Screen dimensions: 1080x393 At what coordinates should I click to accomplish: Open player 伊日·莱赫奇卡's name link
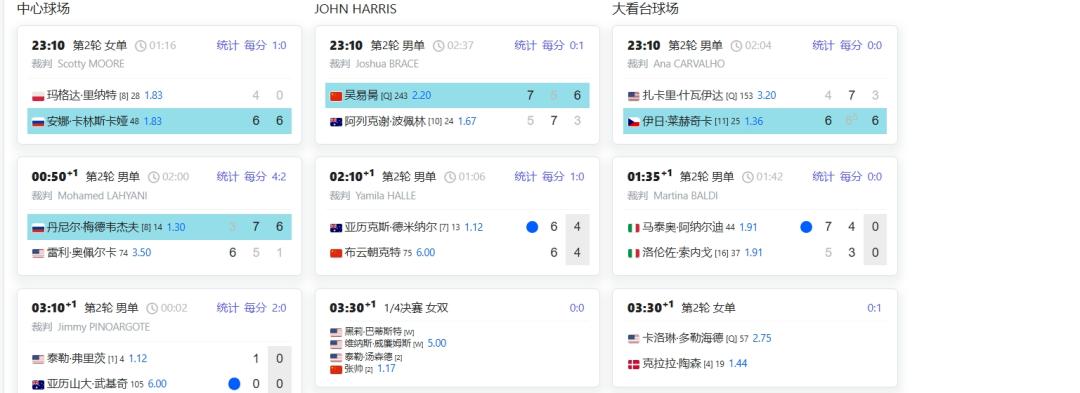coord(677,121)
